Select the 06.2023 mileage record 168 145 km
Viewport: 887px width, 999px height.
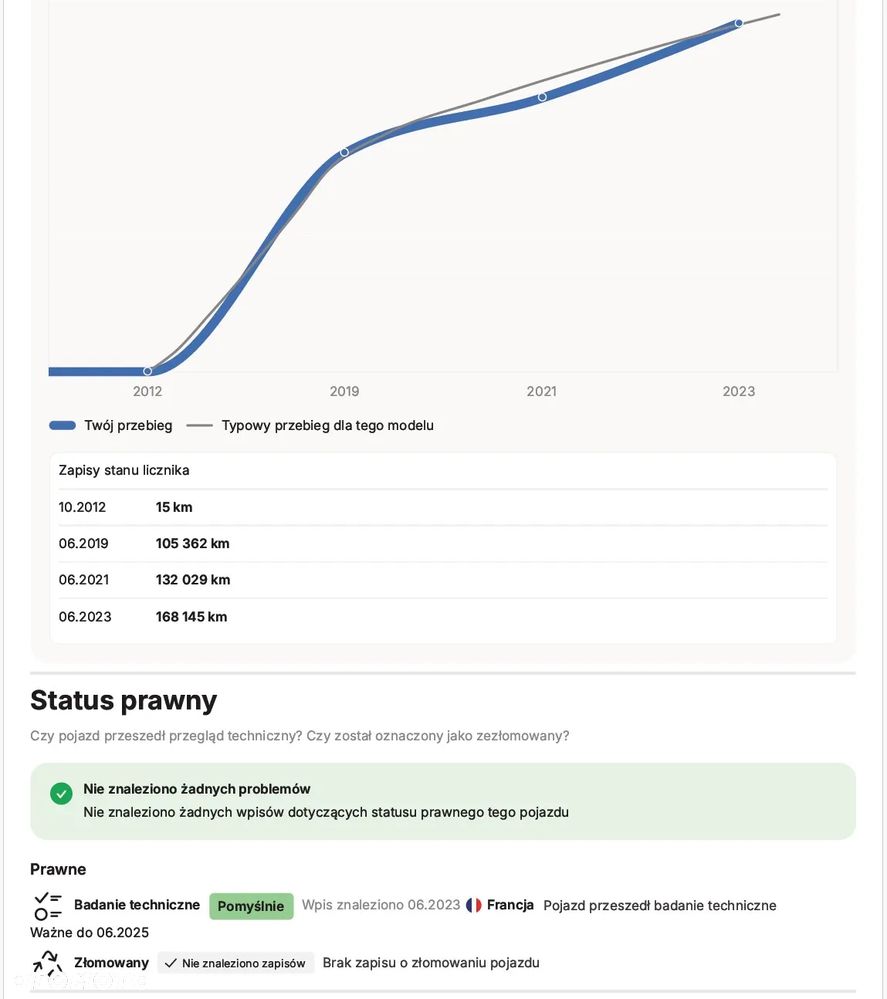point(191,617)
